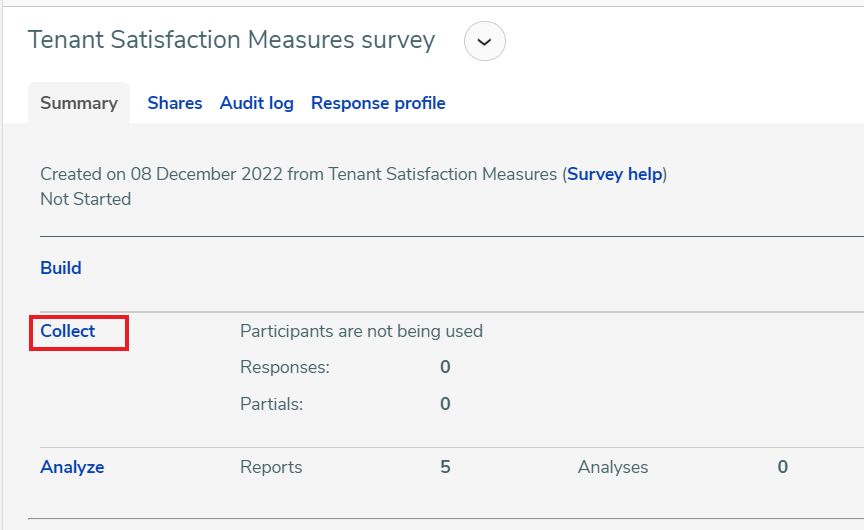Click the Partials label
This screenshot has width=864, height=530.
point(272,404)
